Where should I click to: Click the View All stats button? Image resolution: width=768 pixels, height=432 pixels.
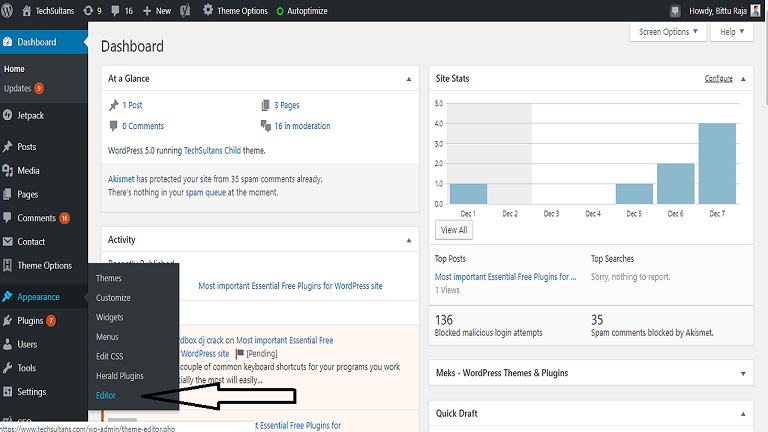point(454,230)
